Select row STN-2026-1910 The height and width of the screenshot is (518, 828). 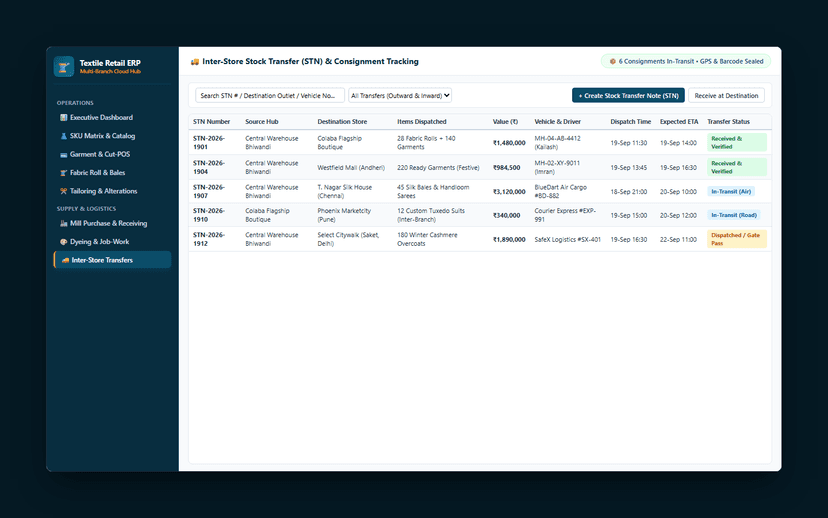(480, 215)
